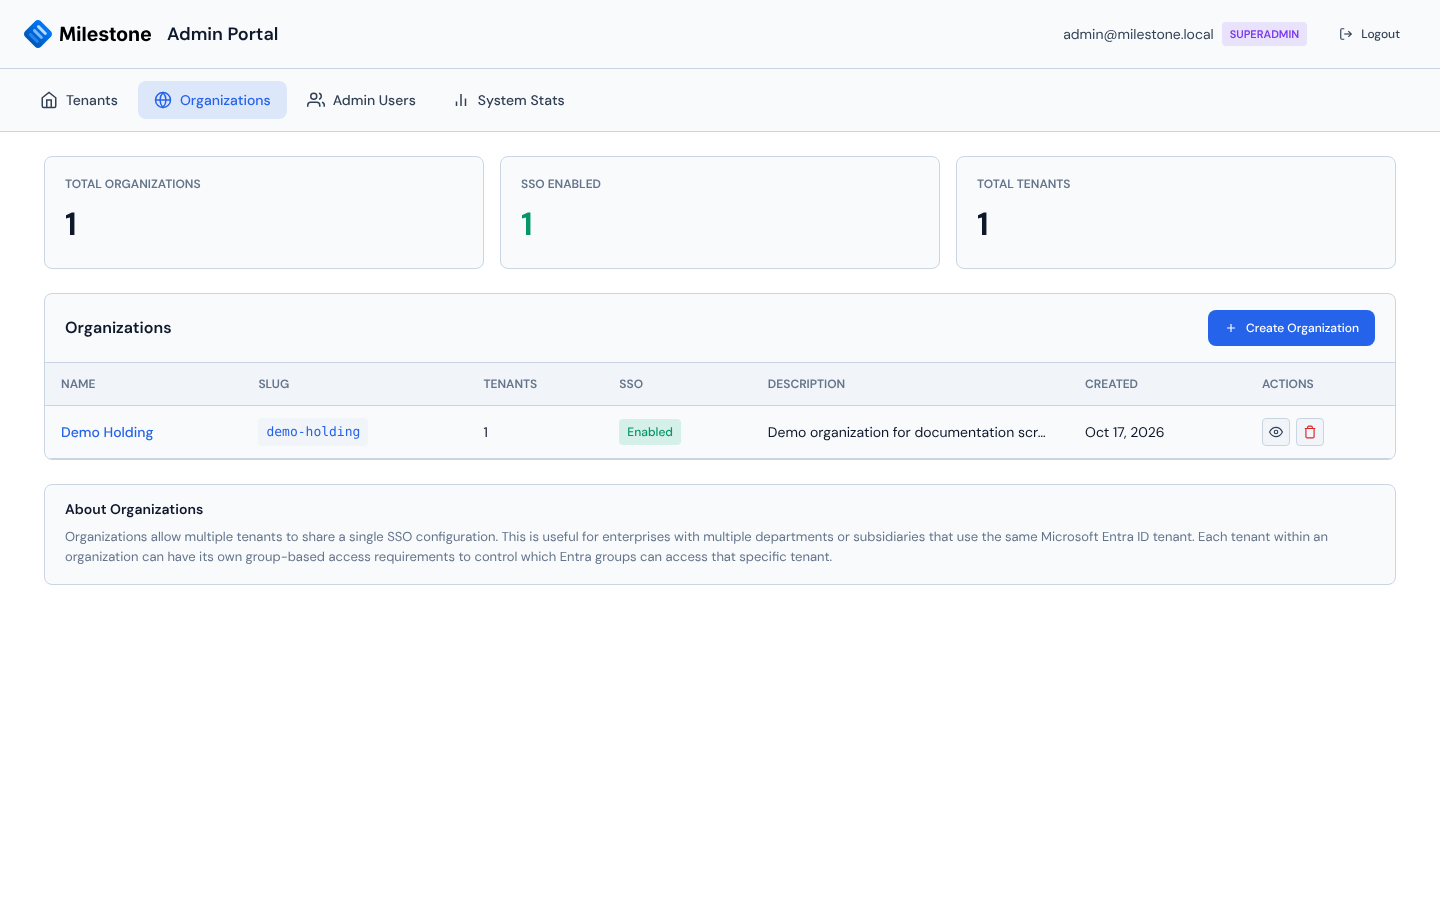
Task: Click the NAME column header
Action: click(x=78, y=384)
